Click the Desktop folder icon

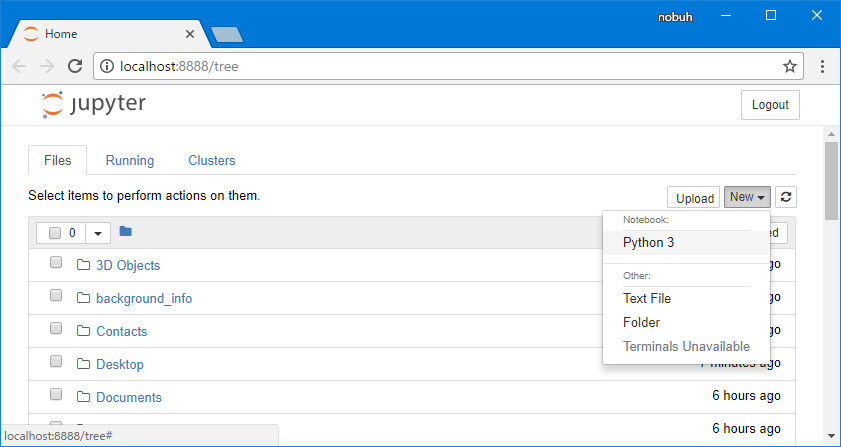coord(83,364)
